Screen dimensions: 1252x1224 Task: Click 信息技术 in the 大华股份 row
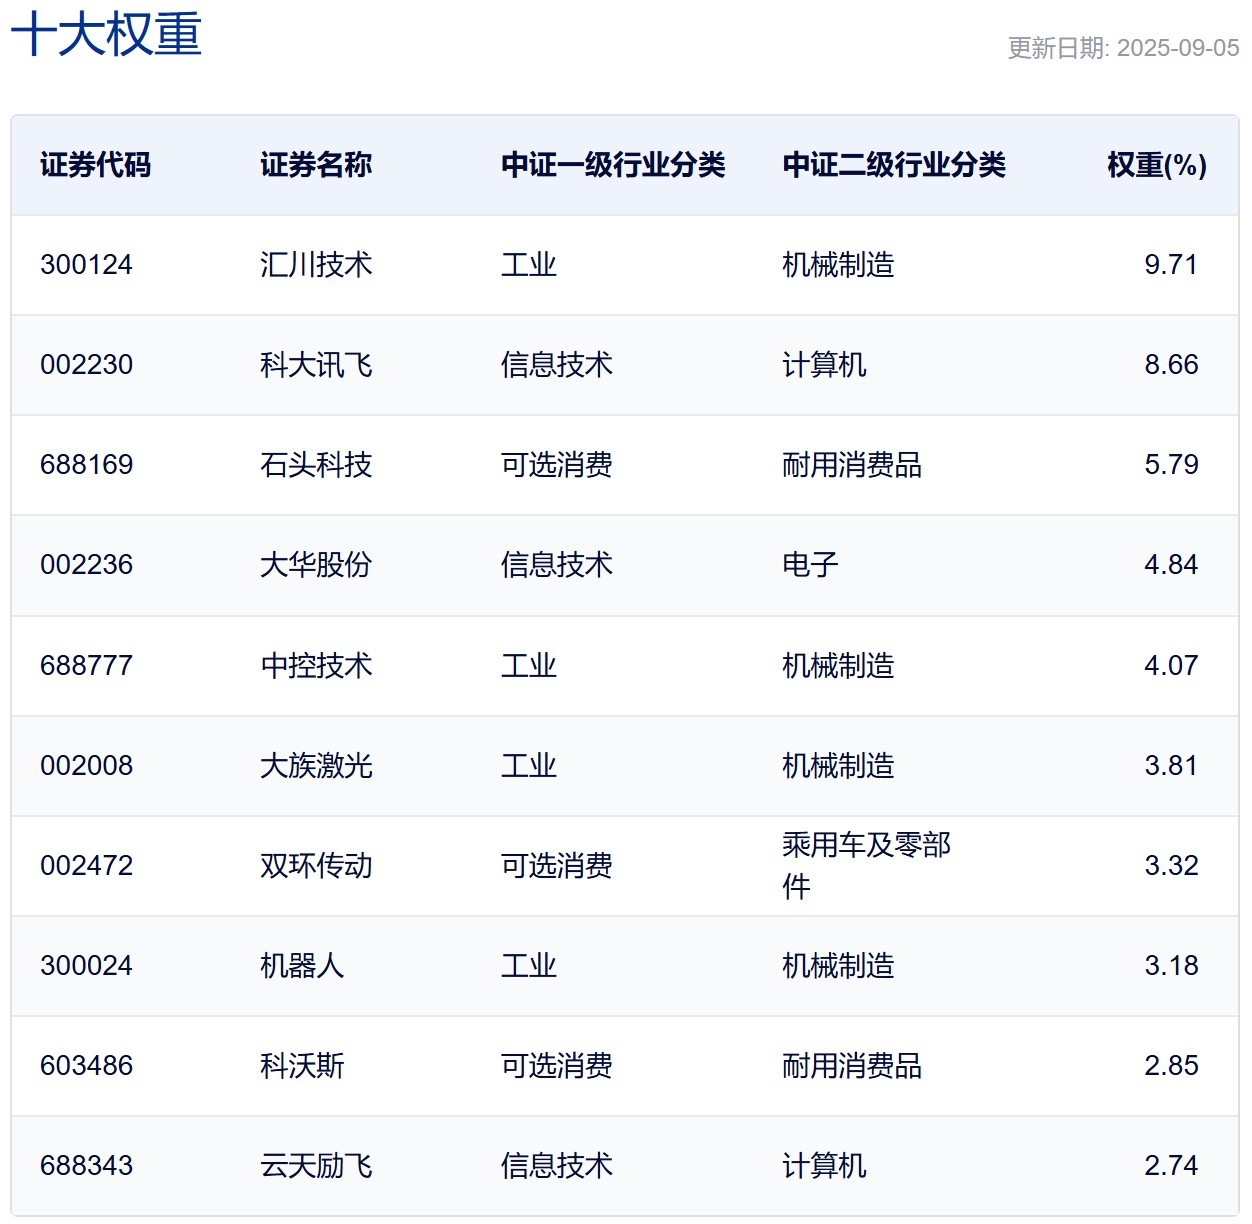(x=557, y=565)
